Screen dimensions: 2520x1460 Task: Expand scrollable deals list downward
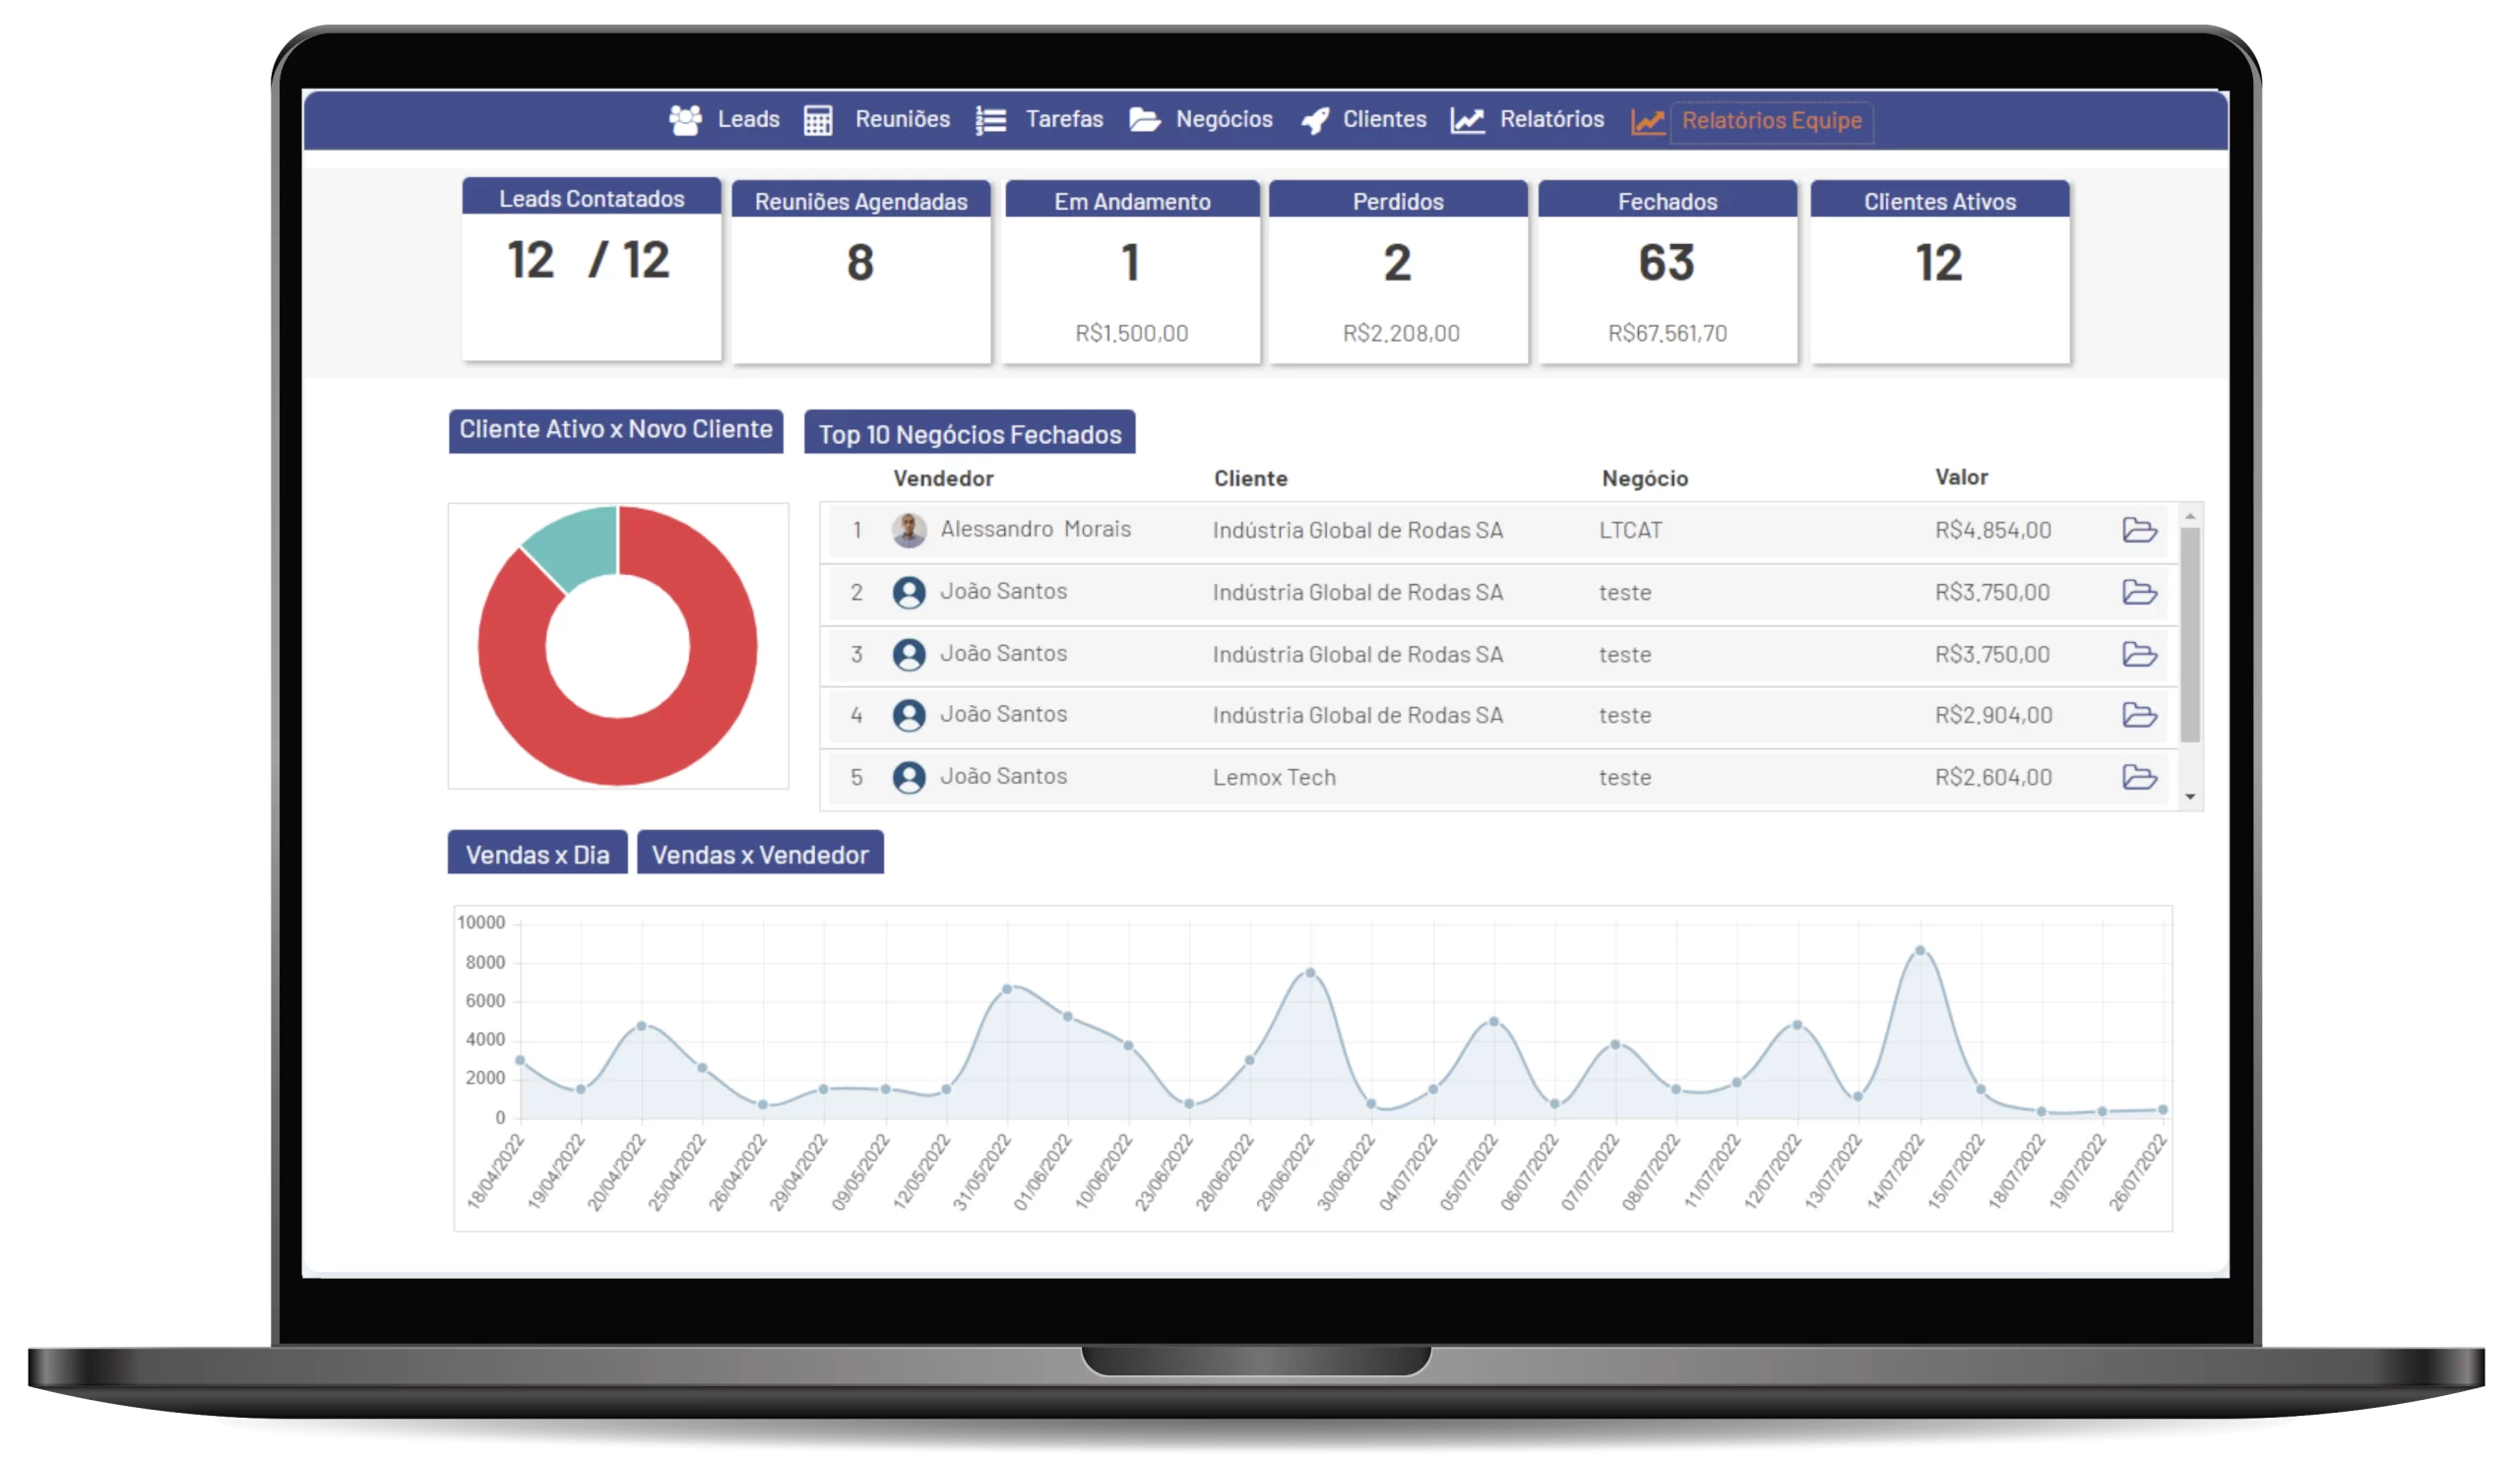[x=2193, y=796]
